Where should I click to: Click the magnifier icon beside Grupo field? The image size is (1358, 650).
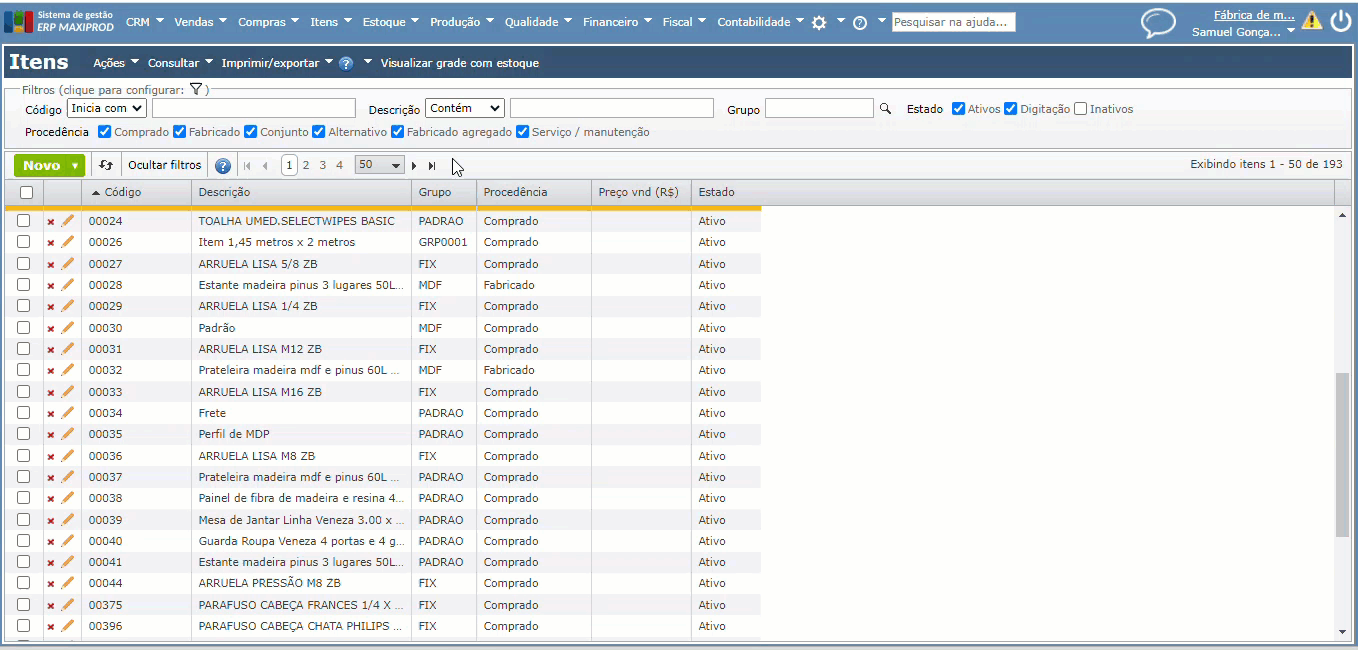pyautogui.click(x=885, y=108)
